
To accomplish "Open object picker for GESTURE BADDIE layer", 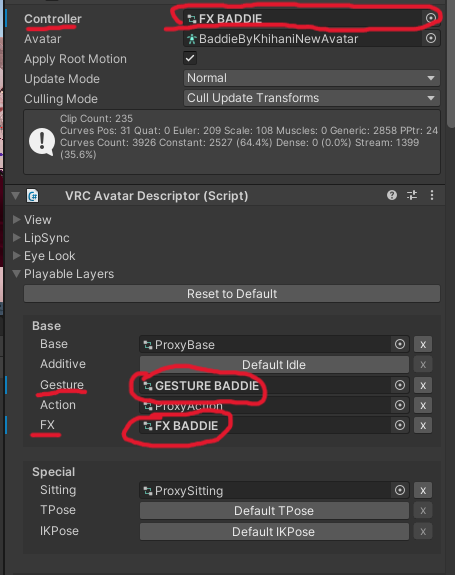I will 400,385.
